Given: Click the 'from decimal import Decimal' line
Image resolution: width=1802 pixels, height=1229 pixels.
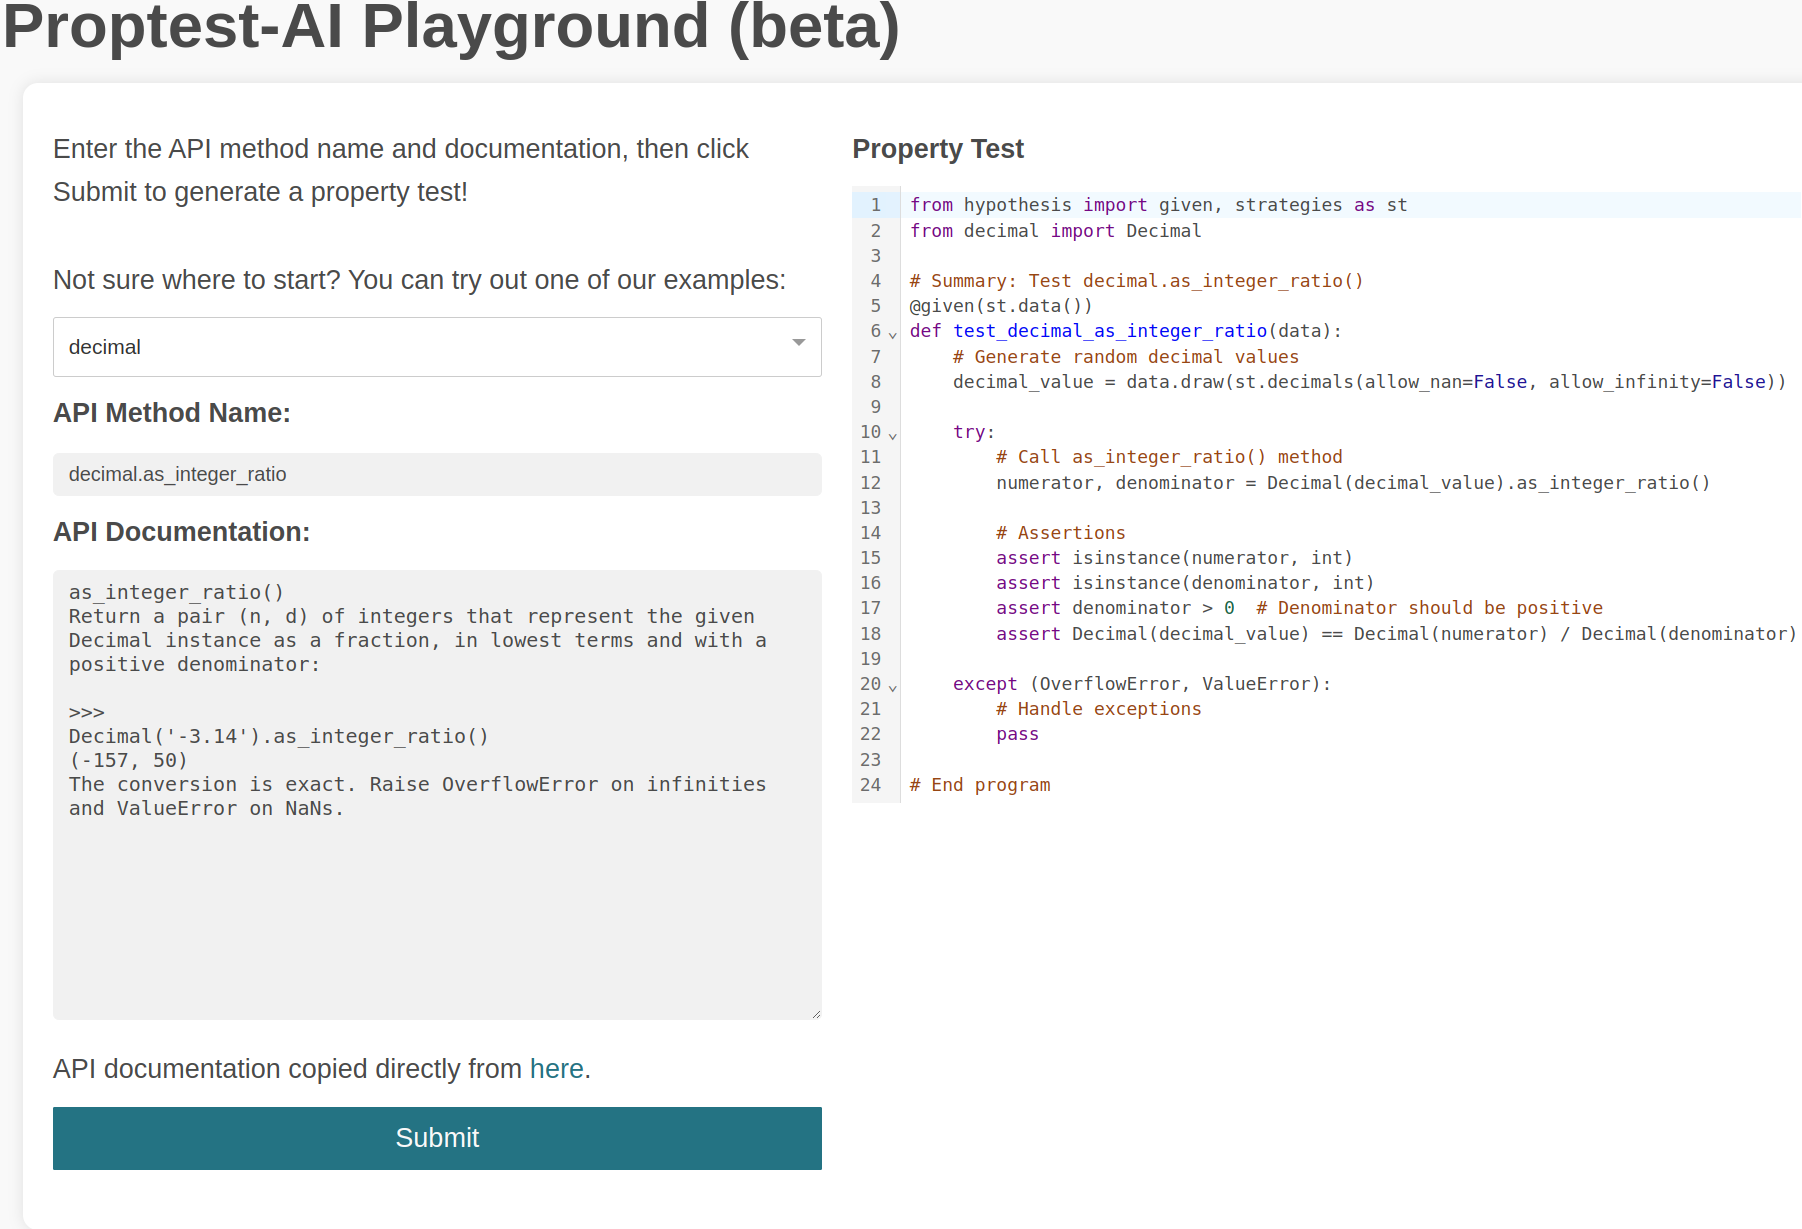Looking at the screenshot, I should [x=1055, y=231].
